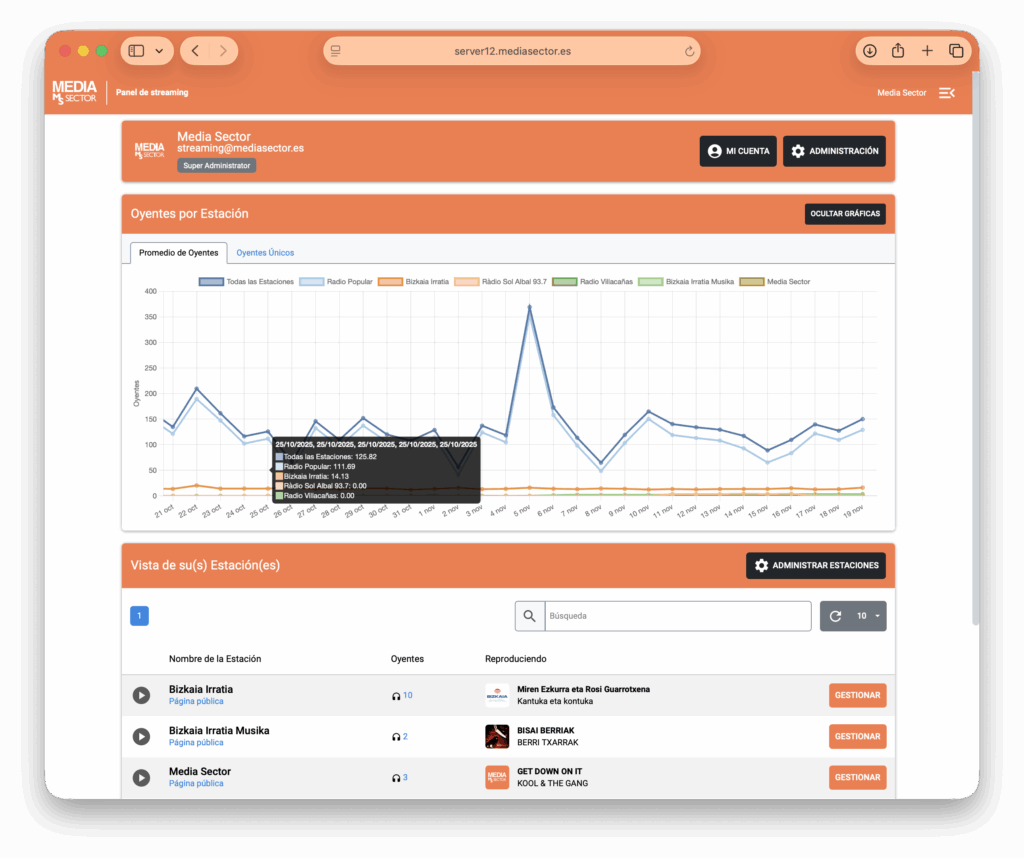The width and height of the screenshot is (1024, 858).
Task: Click the Búsqueda search field
Action: (x=678, y=616)
